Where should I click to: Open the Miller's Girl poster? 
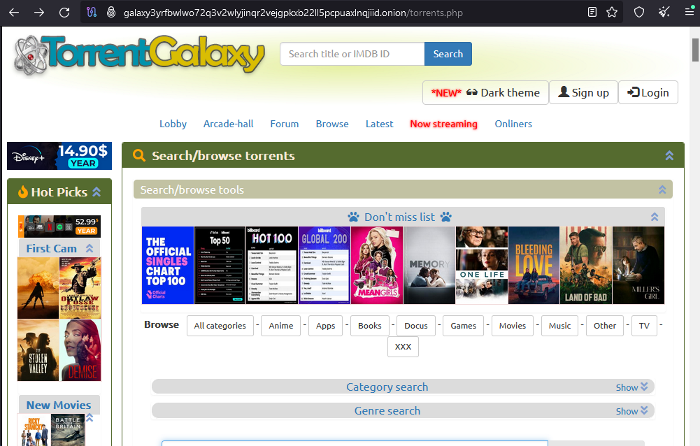pos(638,265)
